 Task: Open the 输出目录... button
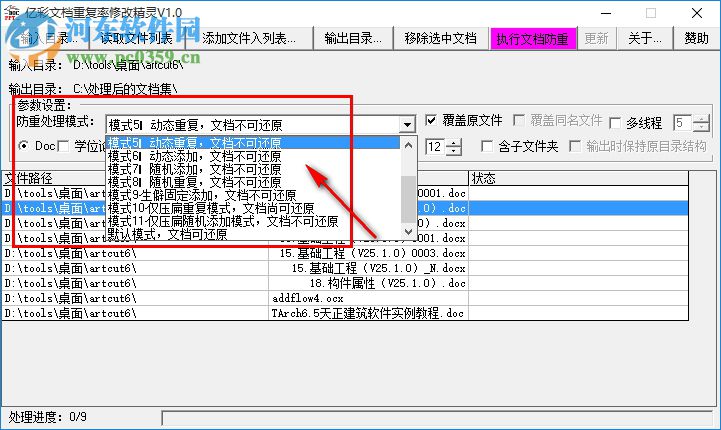(x=353, y=38)
